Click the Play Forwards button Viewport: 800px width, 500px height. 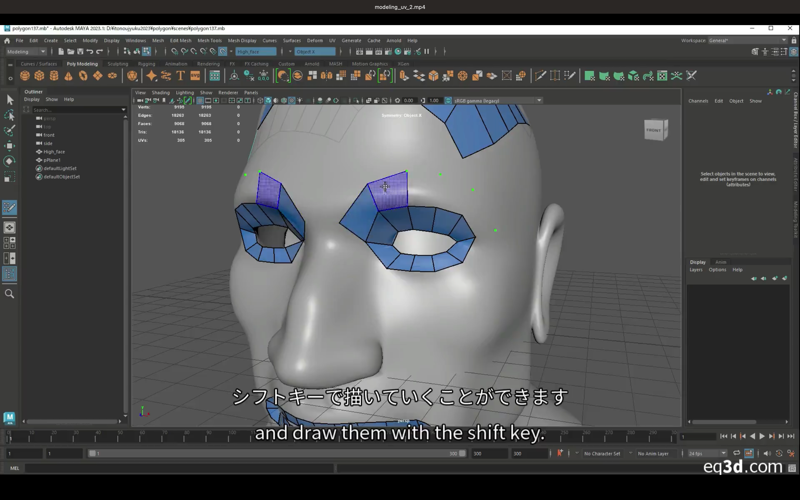tap(763, 437)
